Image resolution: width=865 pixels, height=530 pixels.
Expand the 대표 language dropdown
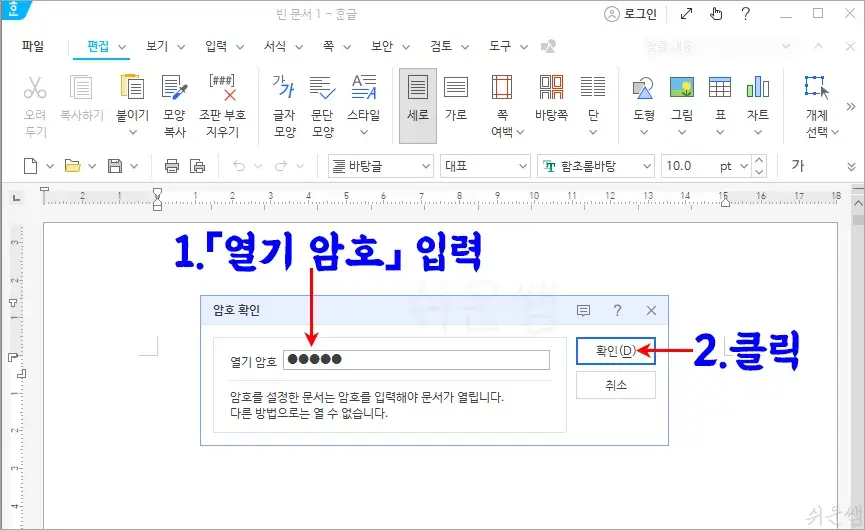coord(523,166)
